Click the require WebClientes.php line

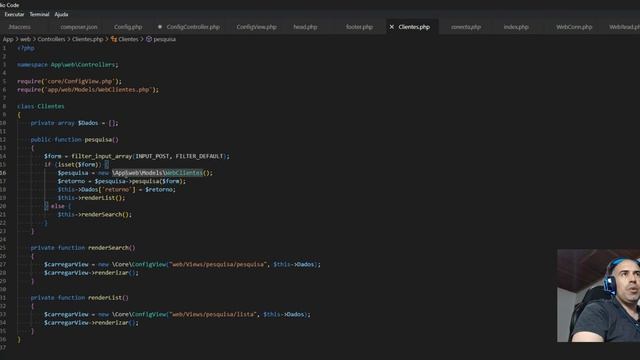pyautogui.click(x=88, y=89)
